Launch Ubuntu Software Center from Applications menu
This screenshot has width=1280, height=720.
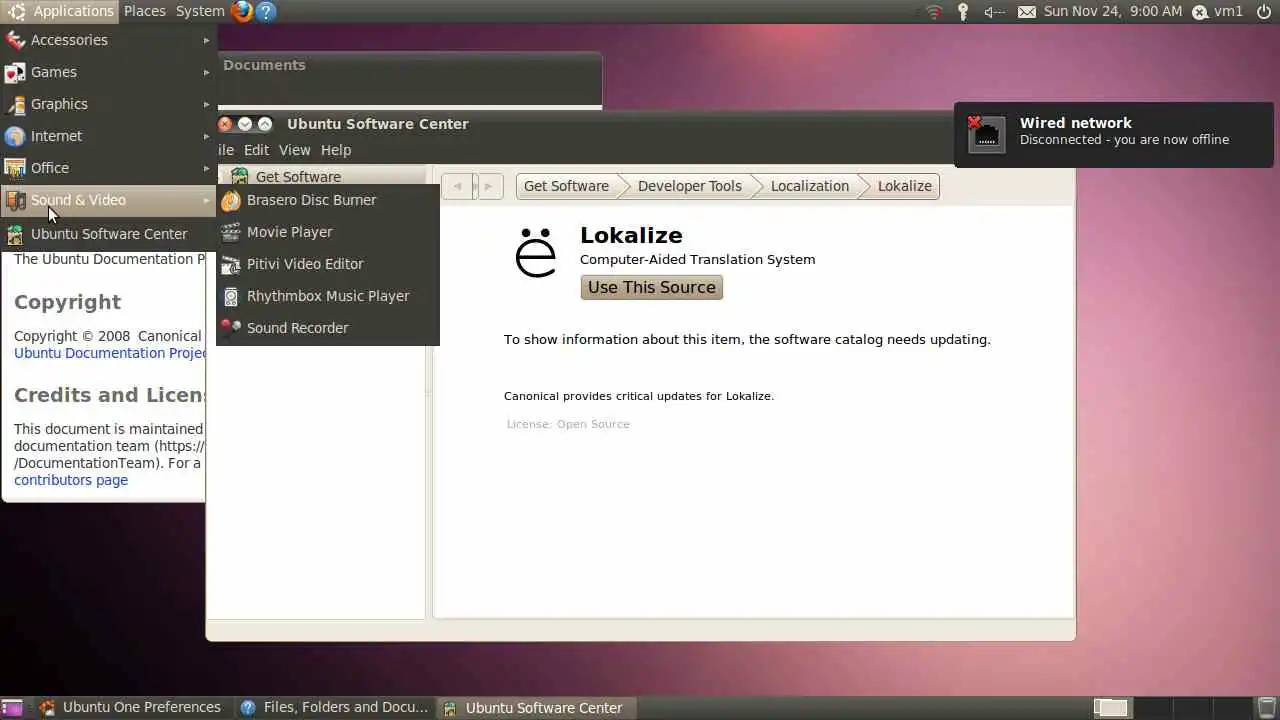108,234
